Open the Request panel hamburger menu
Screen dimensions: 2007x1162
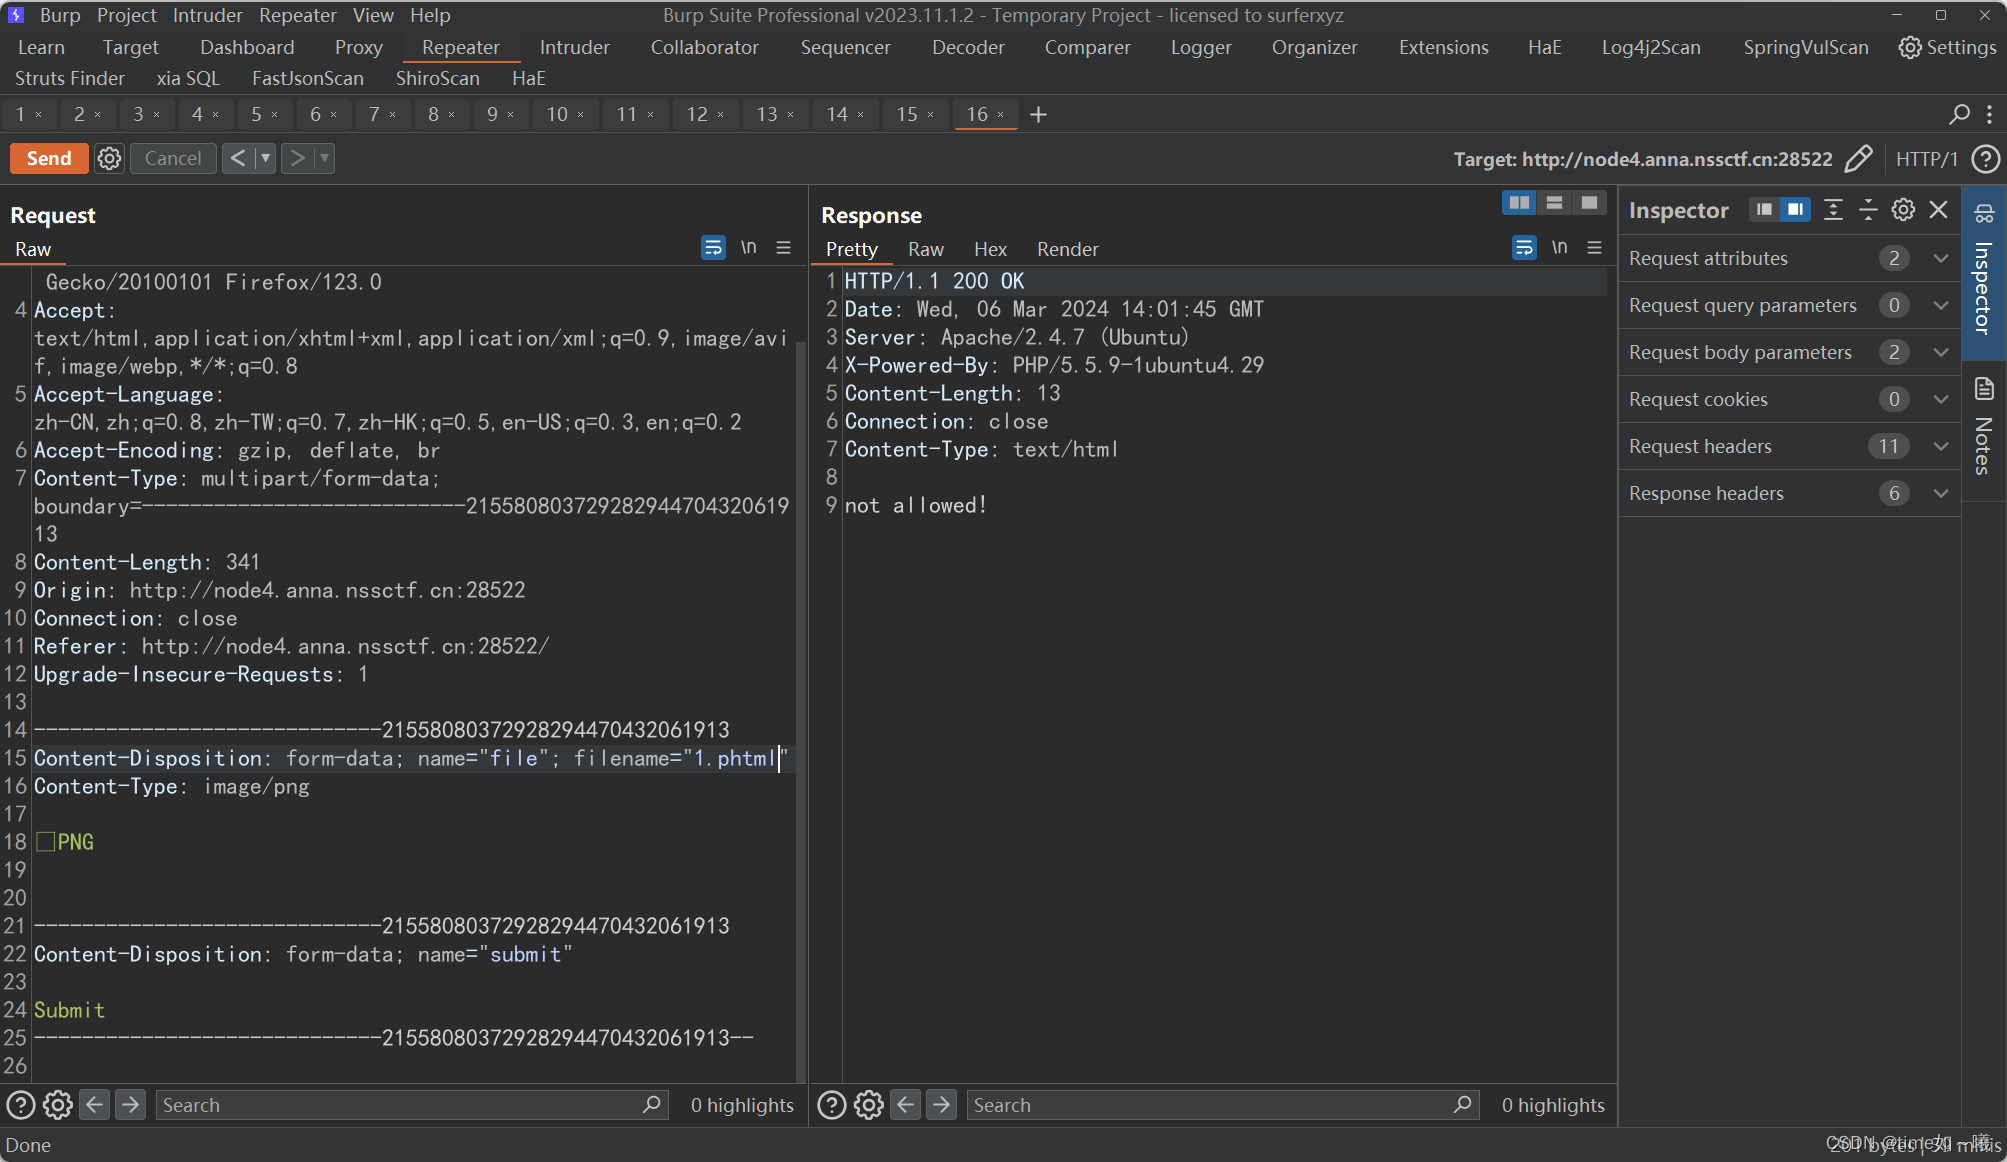(x=784, y=247)
